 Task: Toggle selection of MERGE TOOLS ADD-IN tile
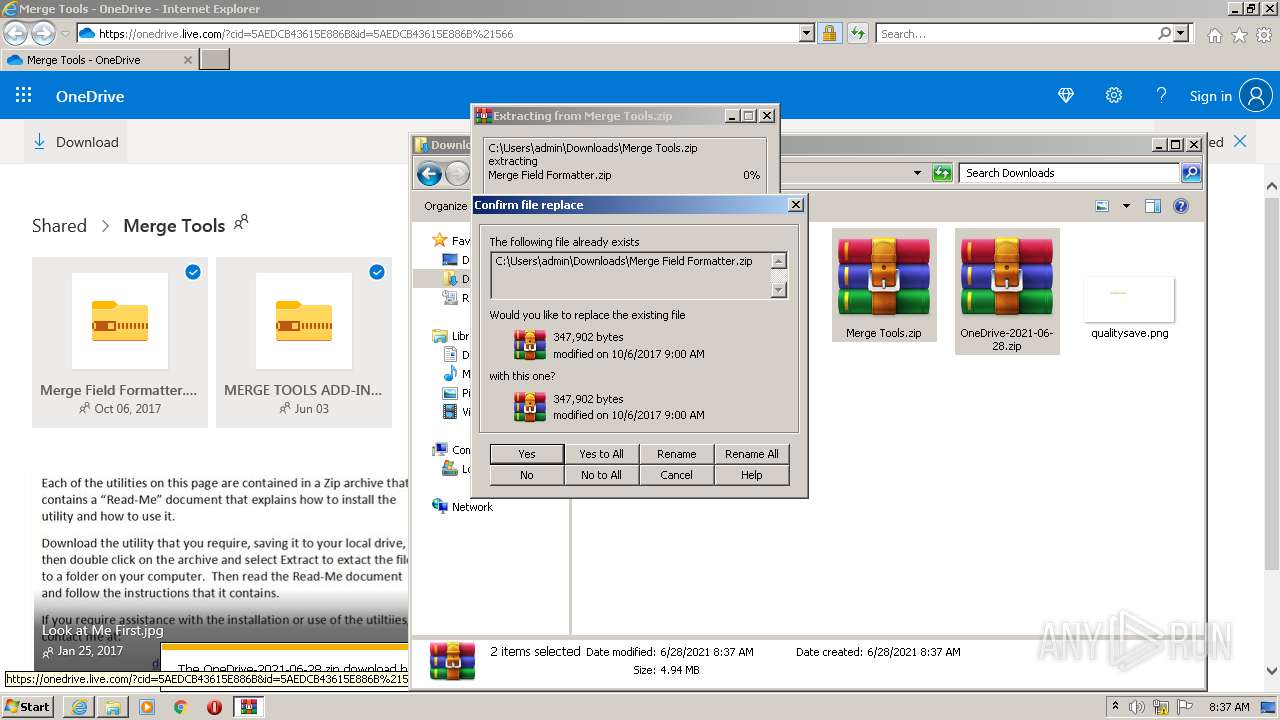[377, 272]
